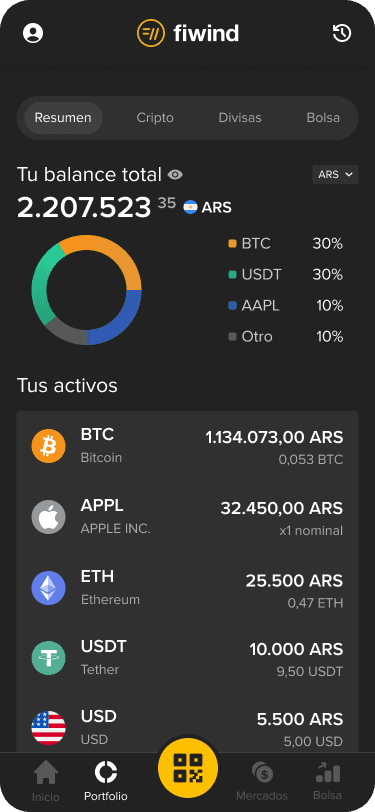
Task: Tap the Bitcoin orange coin icon
Action: click(x=49, y=445)
